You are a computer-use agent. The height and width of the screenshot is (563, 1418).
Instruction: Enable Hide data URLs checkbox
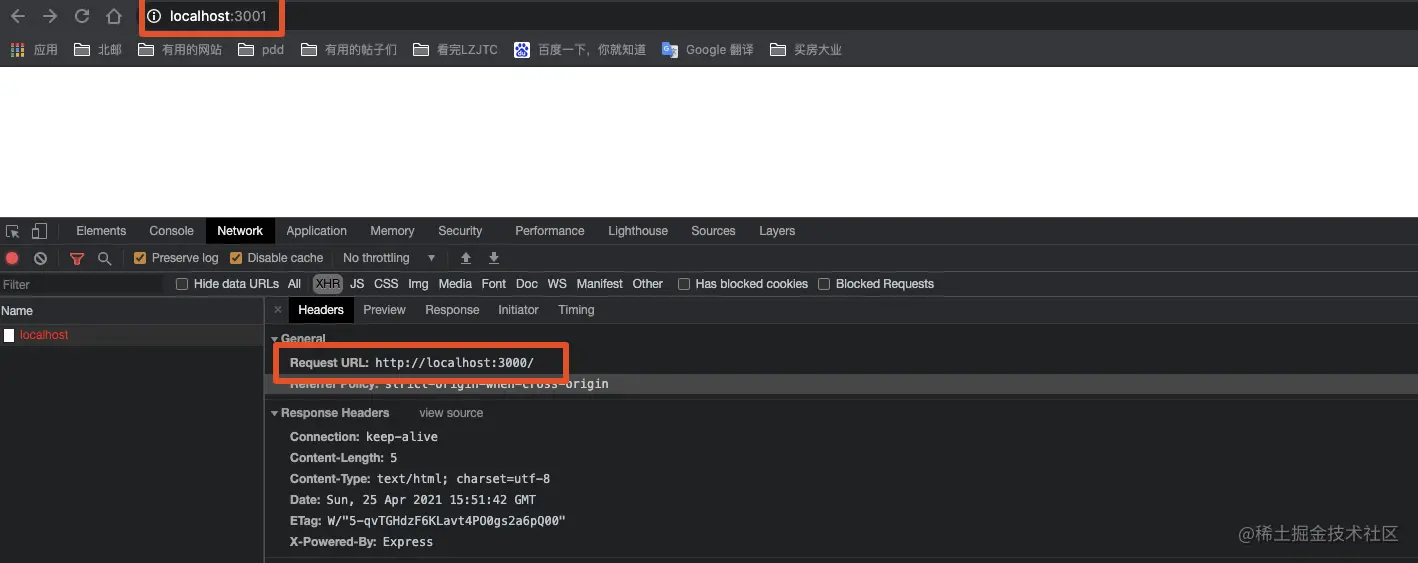coord(182,284)
